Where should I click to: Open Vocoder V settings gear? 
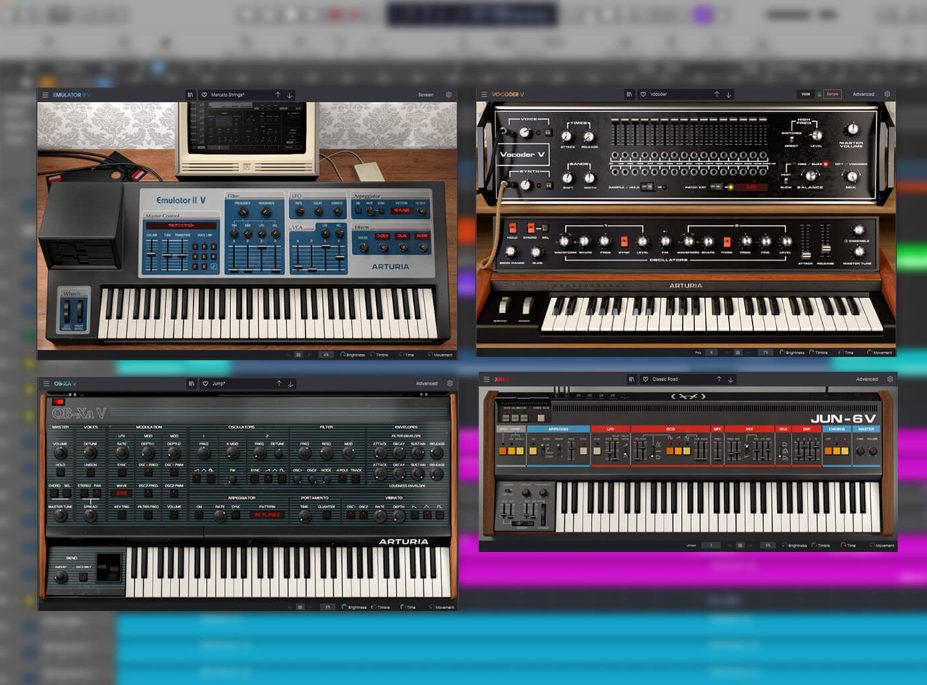[x=887, y=94]
